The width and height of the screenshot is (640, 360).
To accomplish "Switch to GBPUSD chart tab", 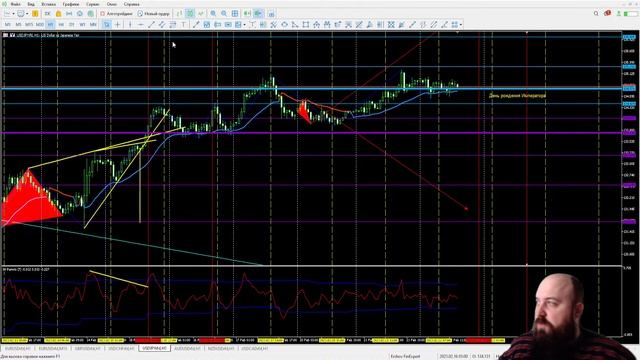I will [87, 349].
